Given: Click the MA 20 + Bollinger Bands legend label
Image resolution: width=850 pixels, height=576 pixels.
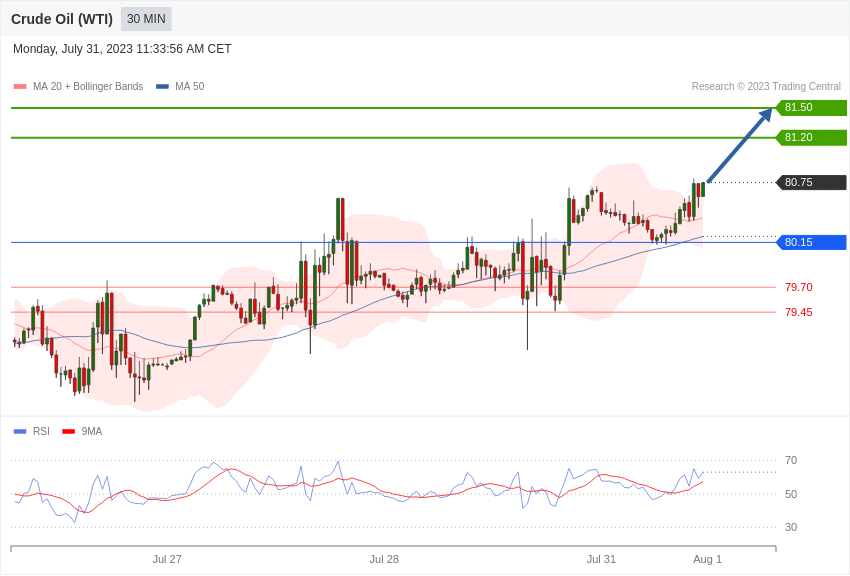Looking at the screenshot, I should (88, 87).
